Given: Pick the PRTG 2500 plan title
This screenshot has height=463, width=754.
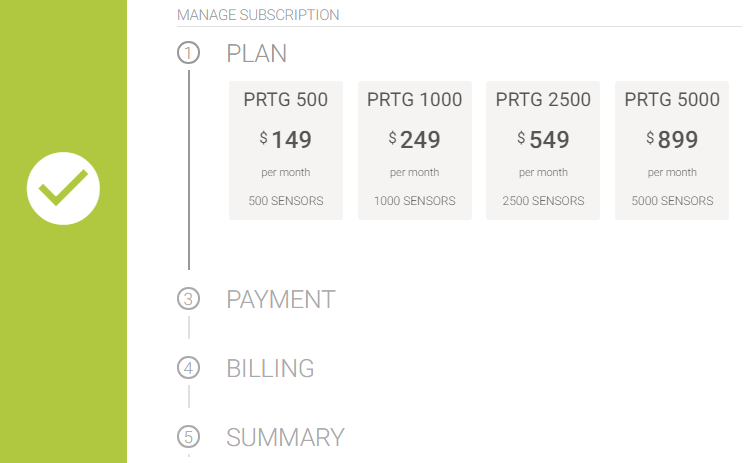Looking at the screenshot, I should tap(543, 100).
